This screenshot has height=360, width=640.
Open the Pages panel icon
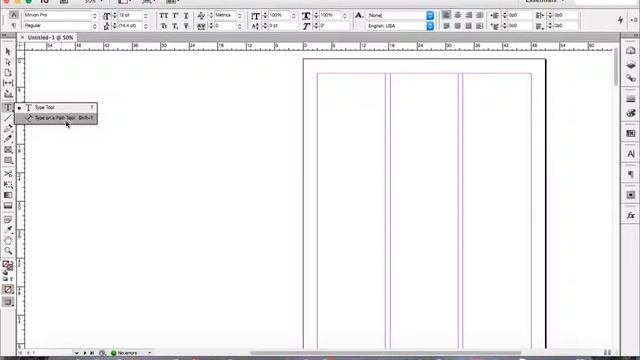coord(631,51)
